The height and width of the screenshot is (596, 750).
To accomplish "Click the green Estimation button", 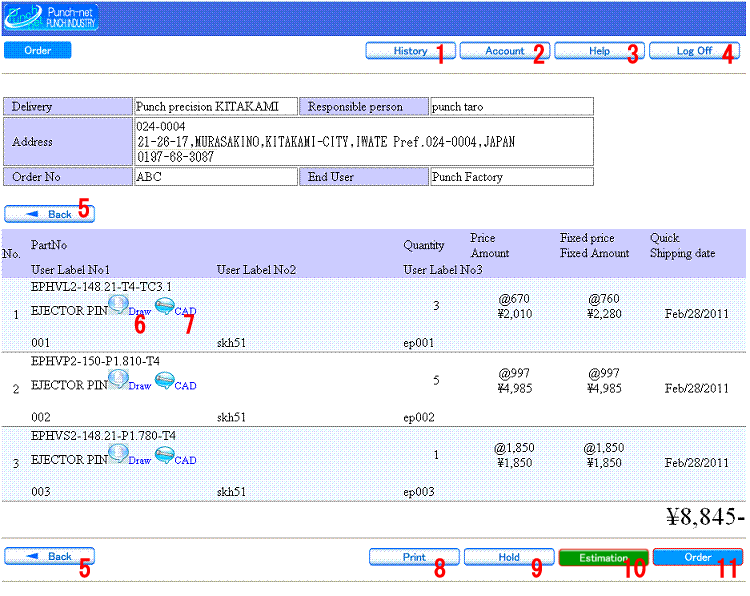I will click(604, 558).
